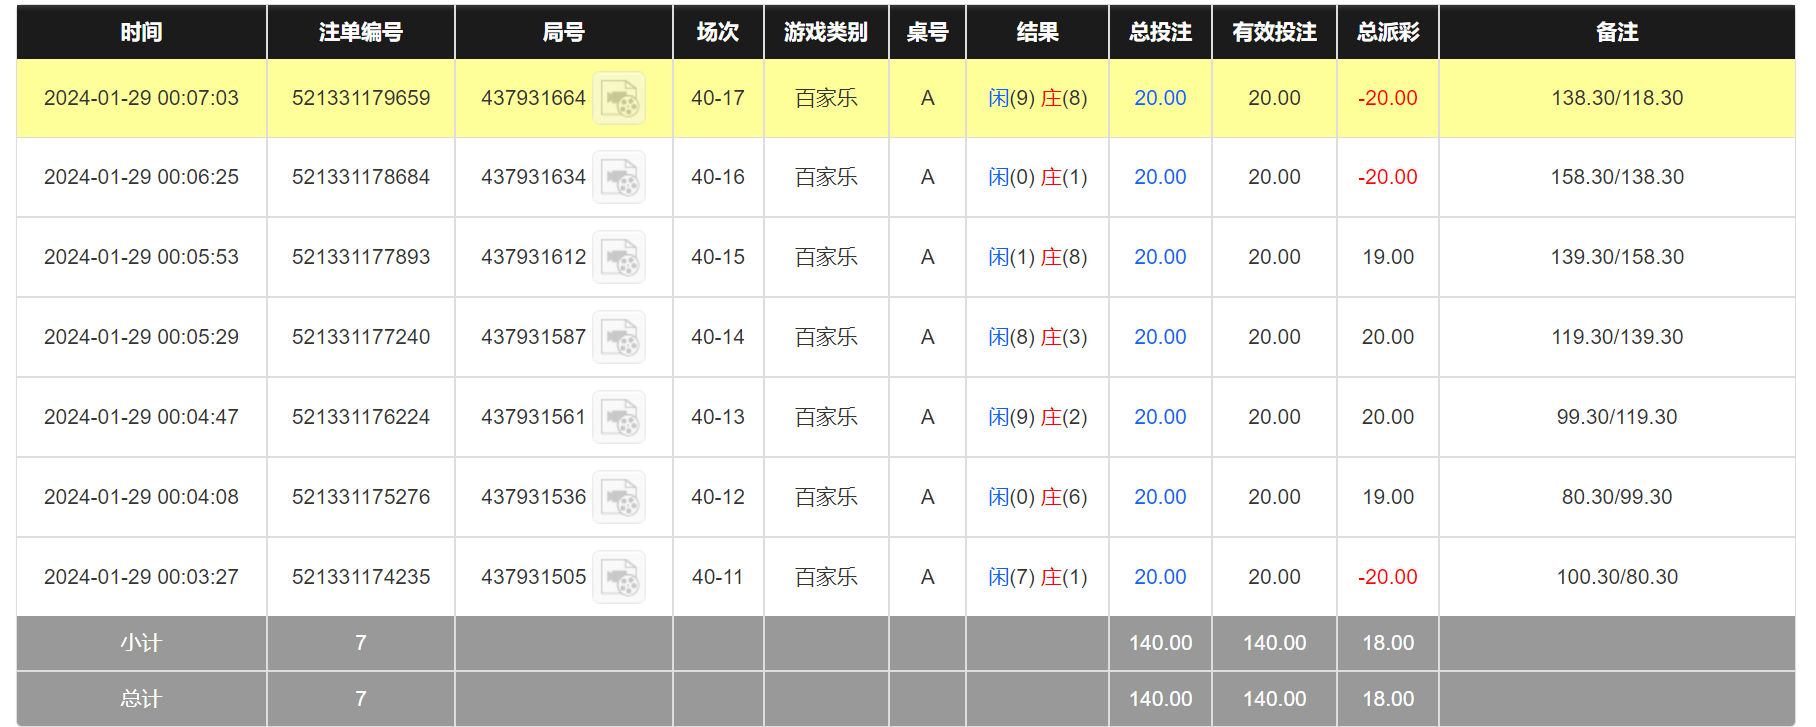Click remark 80.30/99.30

point(1617,497)
